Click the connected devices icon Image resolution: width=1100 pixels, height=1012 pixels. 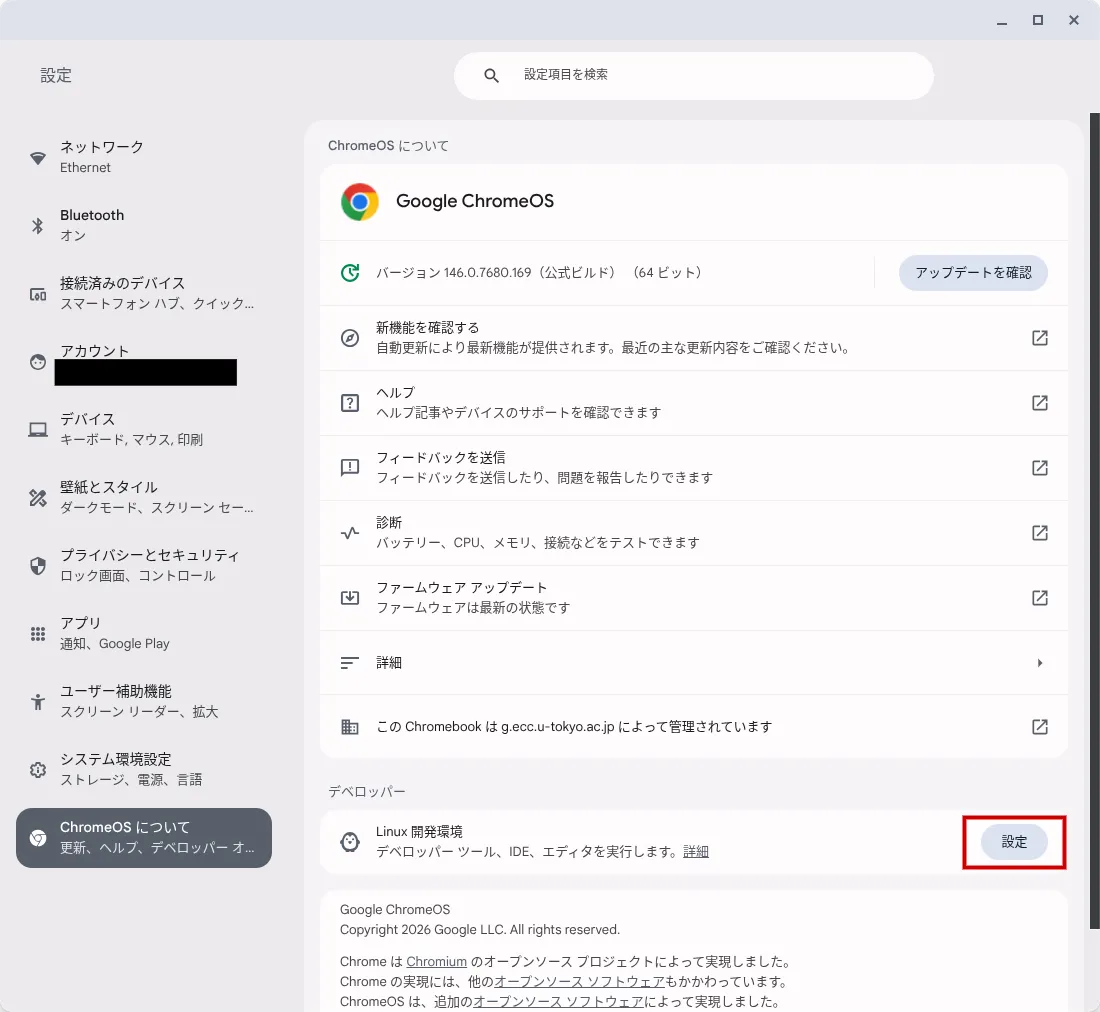tap(38, 295)
